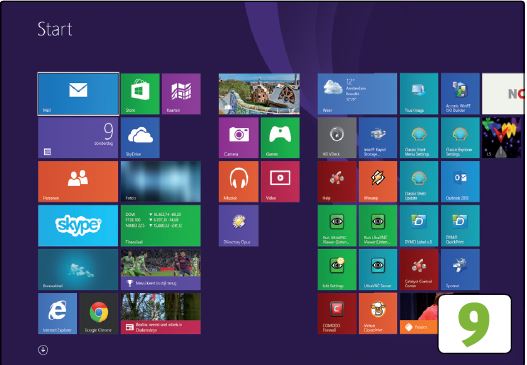Open the blurred Foto's photos tile
The width and height of the screenshot is (527, 365).
click(x=161, y=181)
